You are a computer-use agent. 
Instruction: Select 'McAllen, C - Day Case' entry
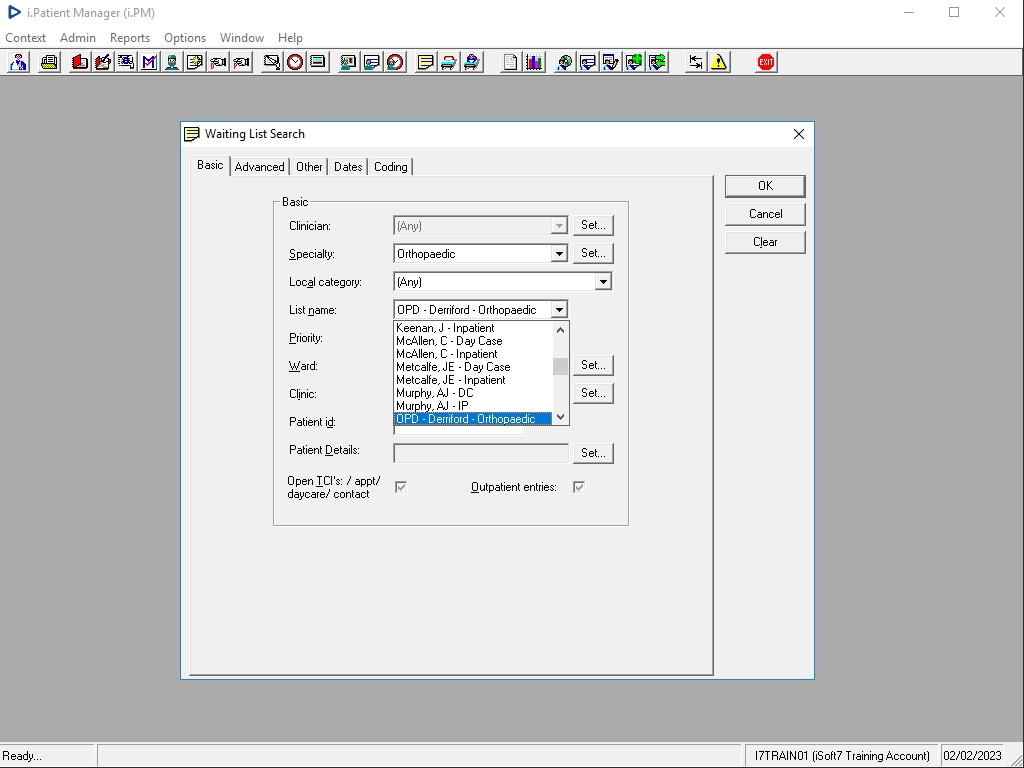pyautogui.click(x=473, y=341)
